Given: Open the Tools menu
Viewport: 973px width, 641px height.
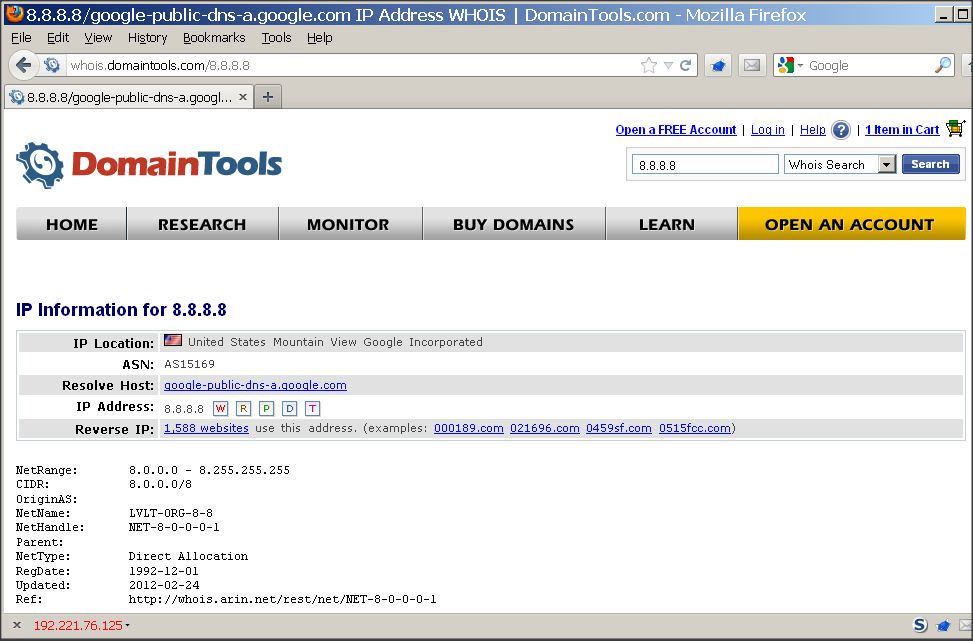Looking at the screenshot, I should (x=276, y=38).
